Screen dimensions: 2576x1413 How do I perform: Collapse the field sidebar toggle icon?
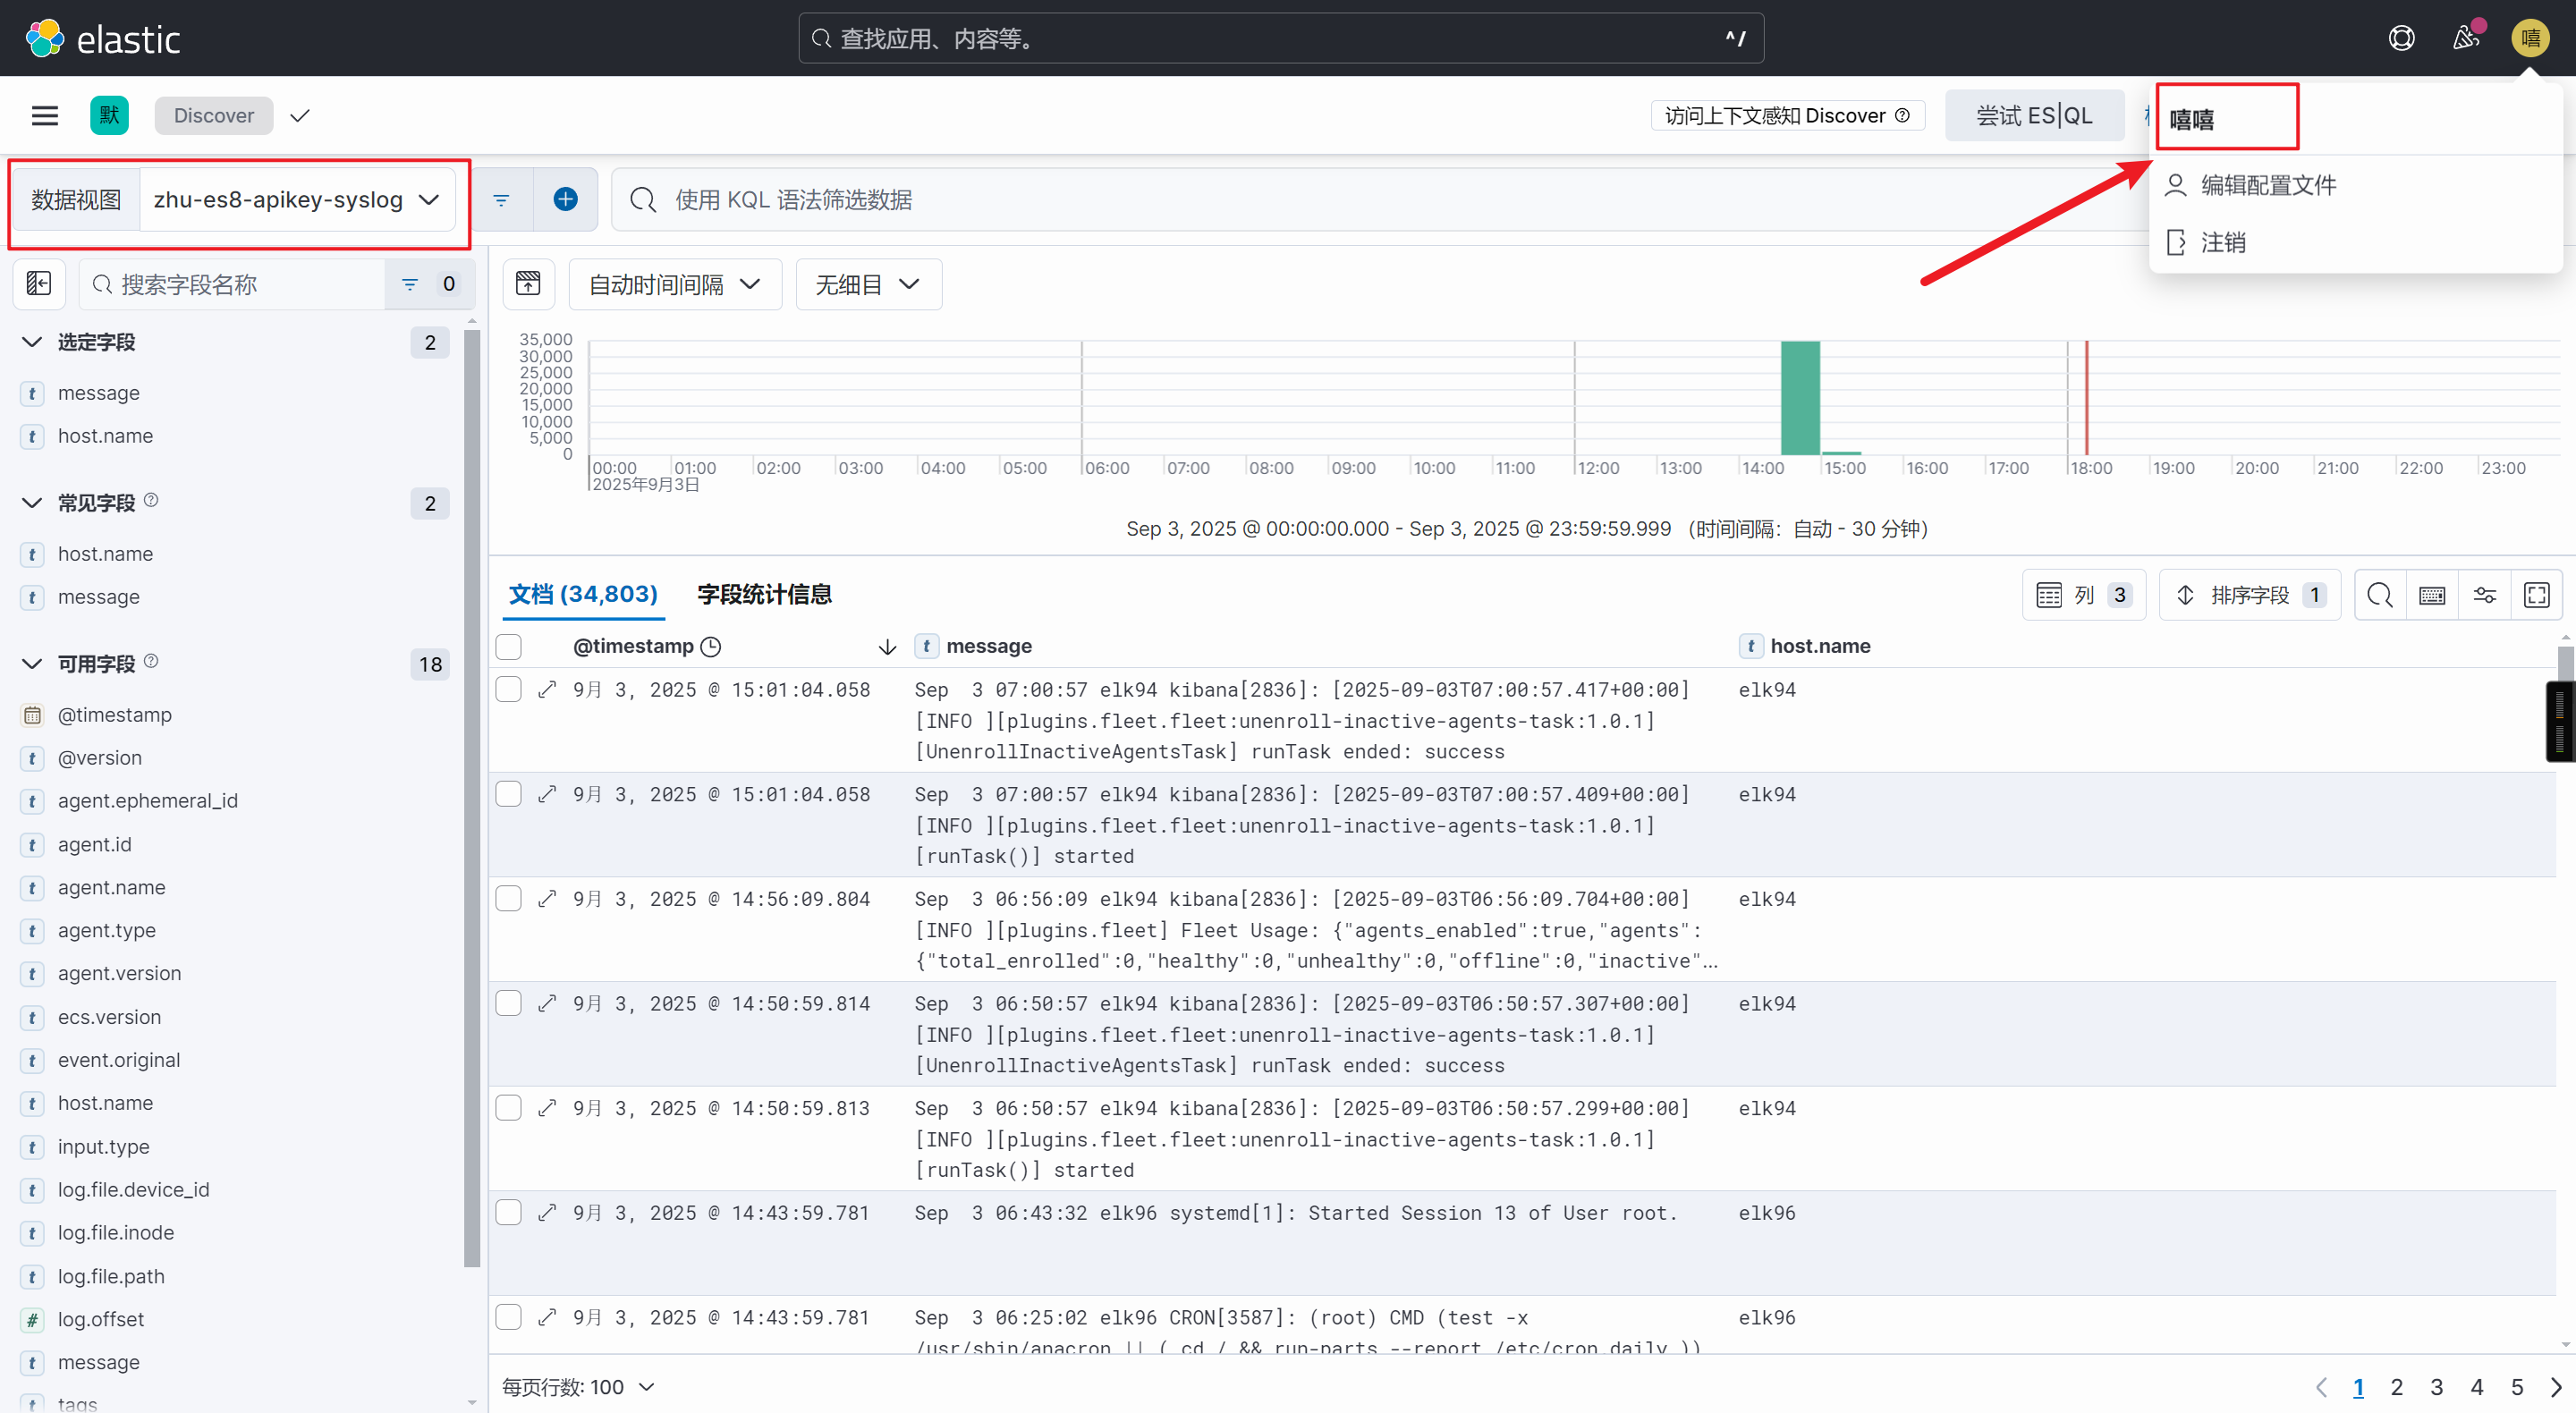tap(39, 284)
